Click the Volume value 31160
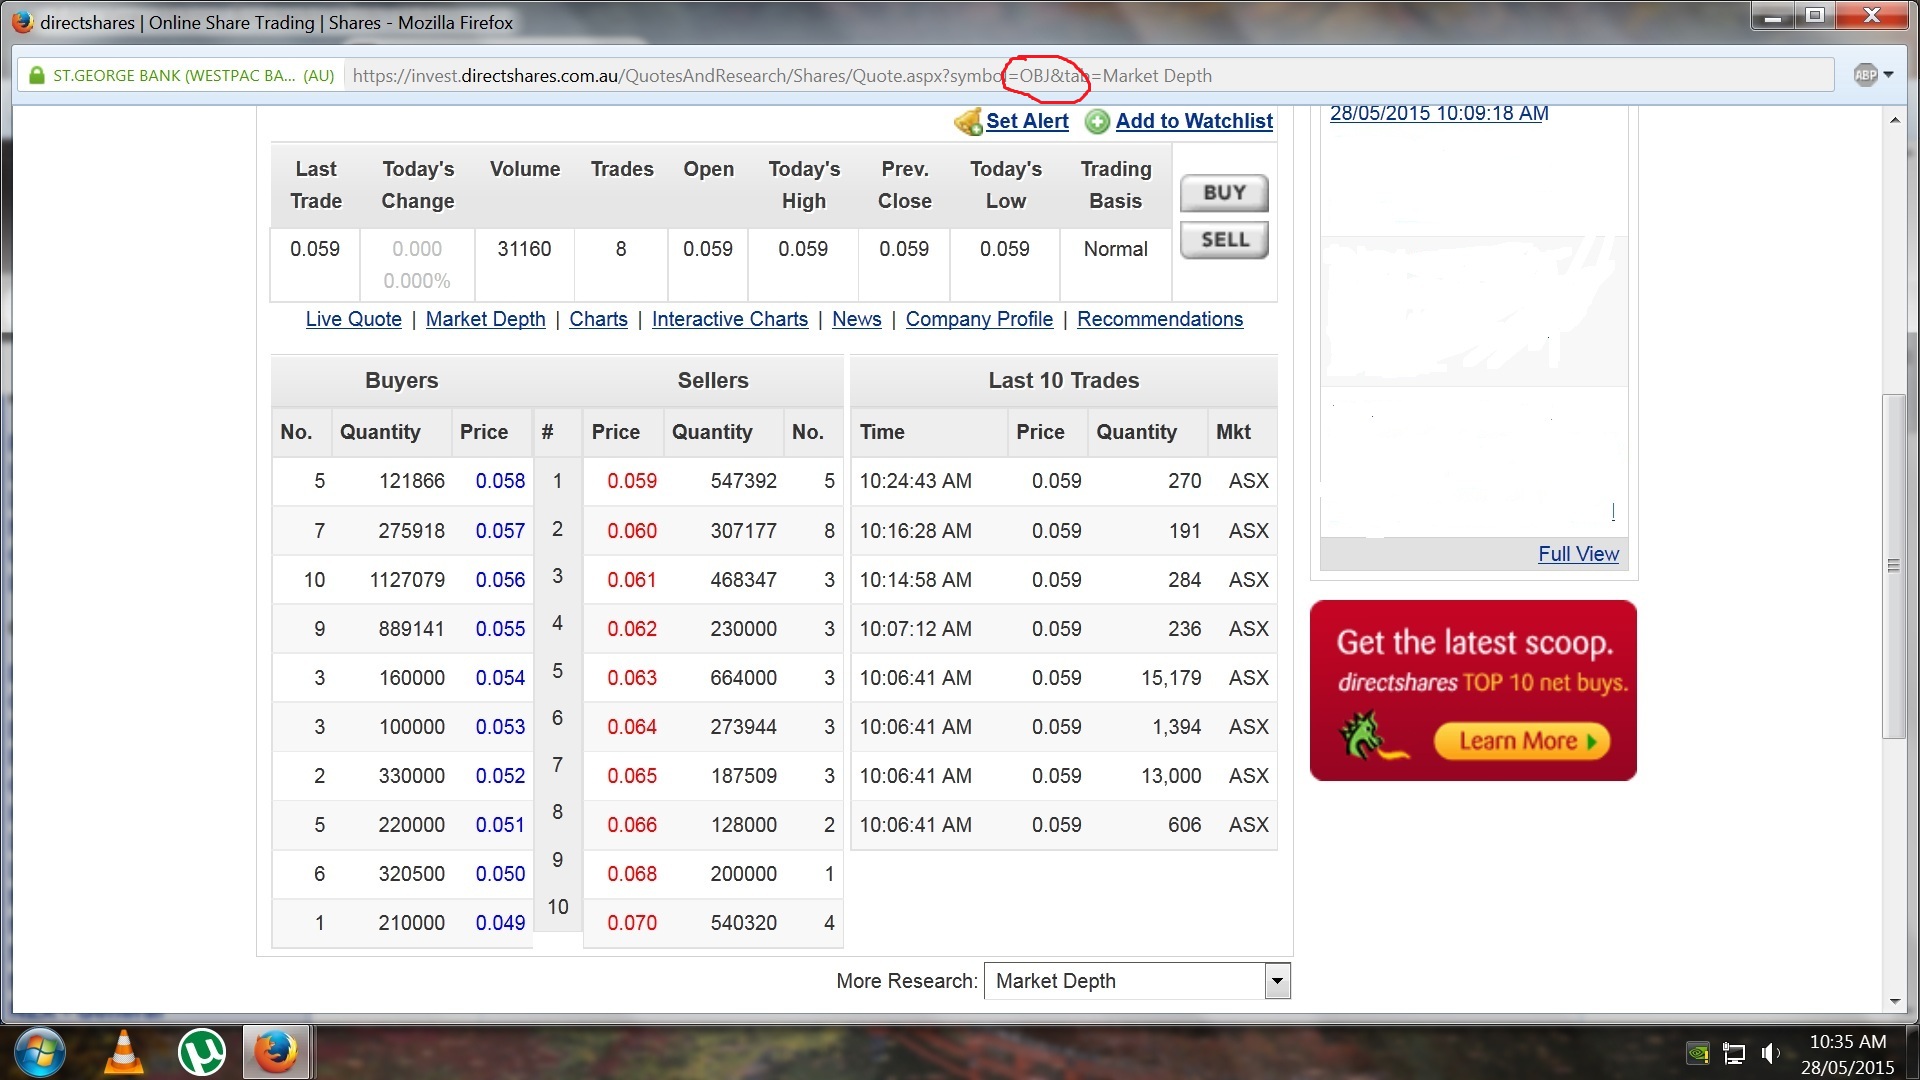 tap(524, 249)
